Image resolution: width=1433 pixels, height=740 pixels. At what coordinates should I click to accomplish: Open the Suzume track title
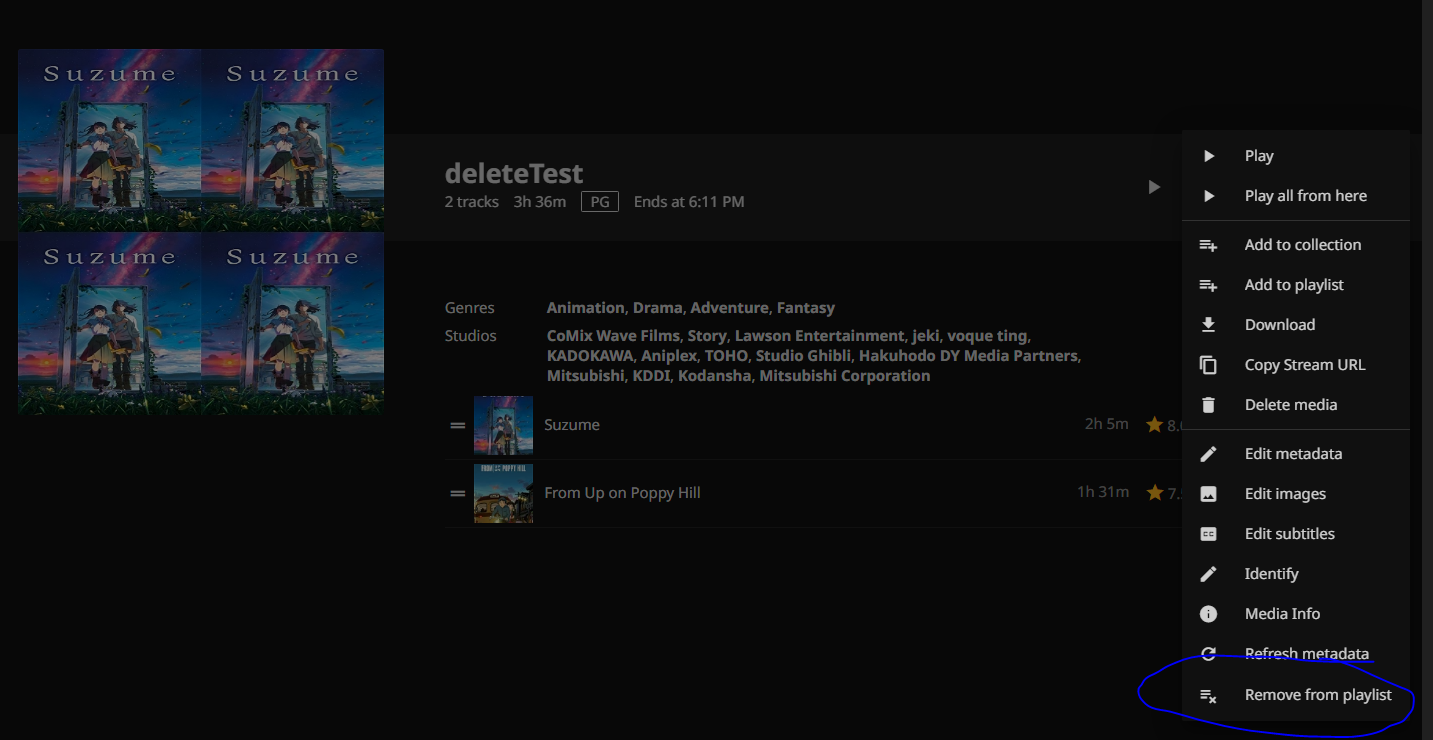click(x=572, y=425)
